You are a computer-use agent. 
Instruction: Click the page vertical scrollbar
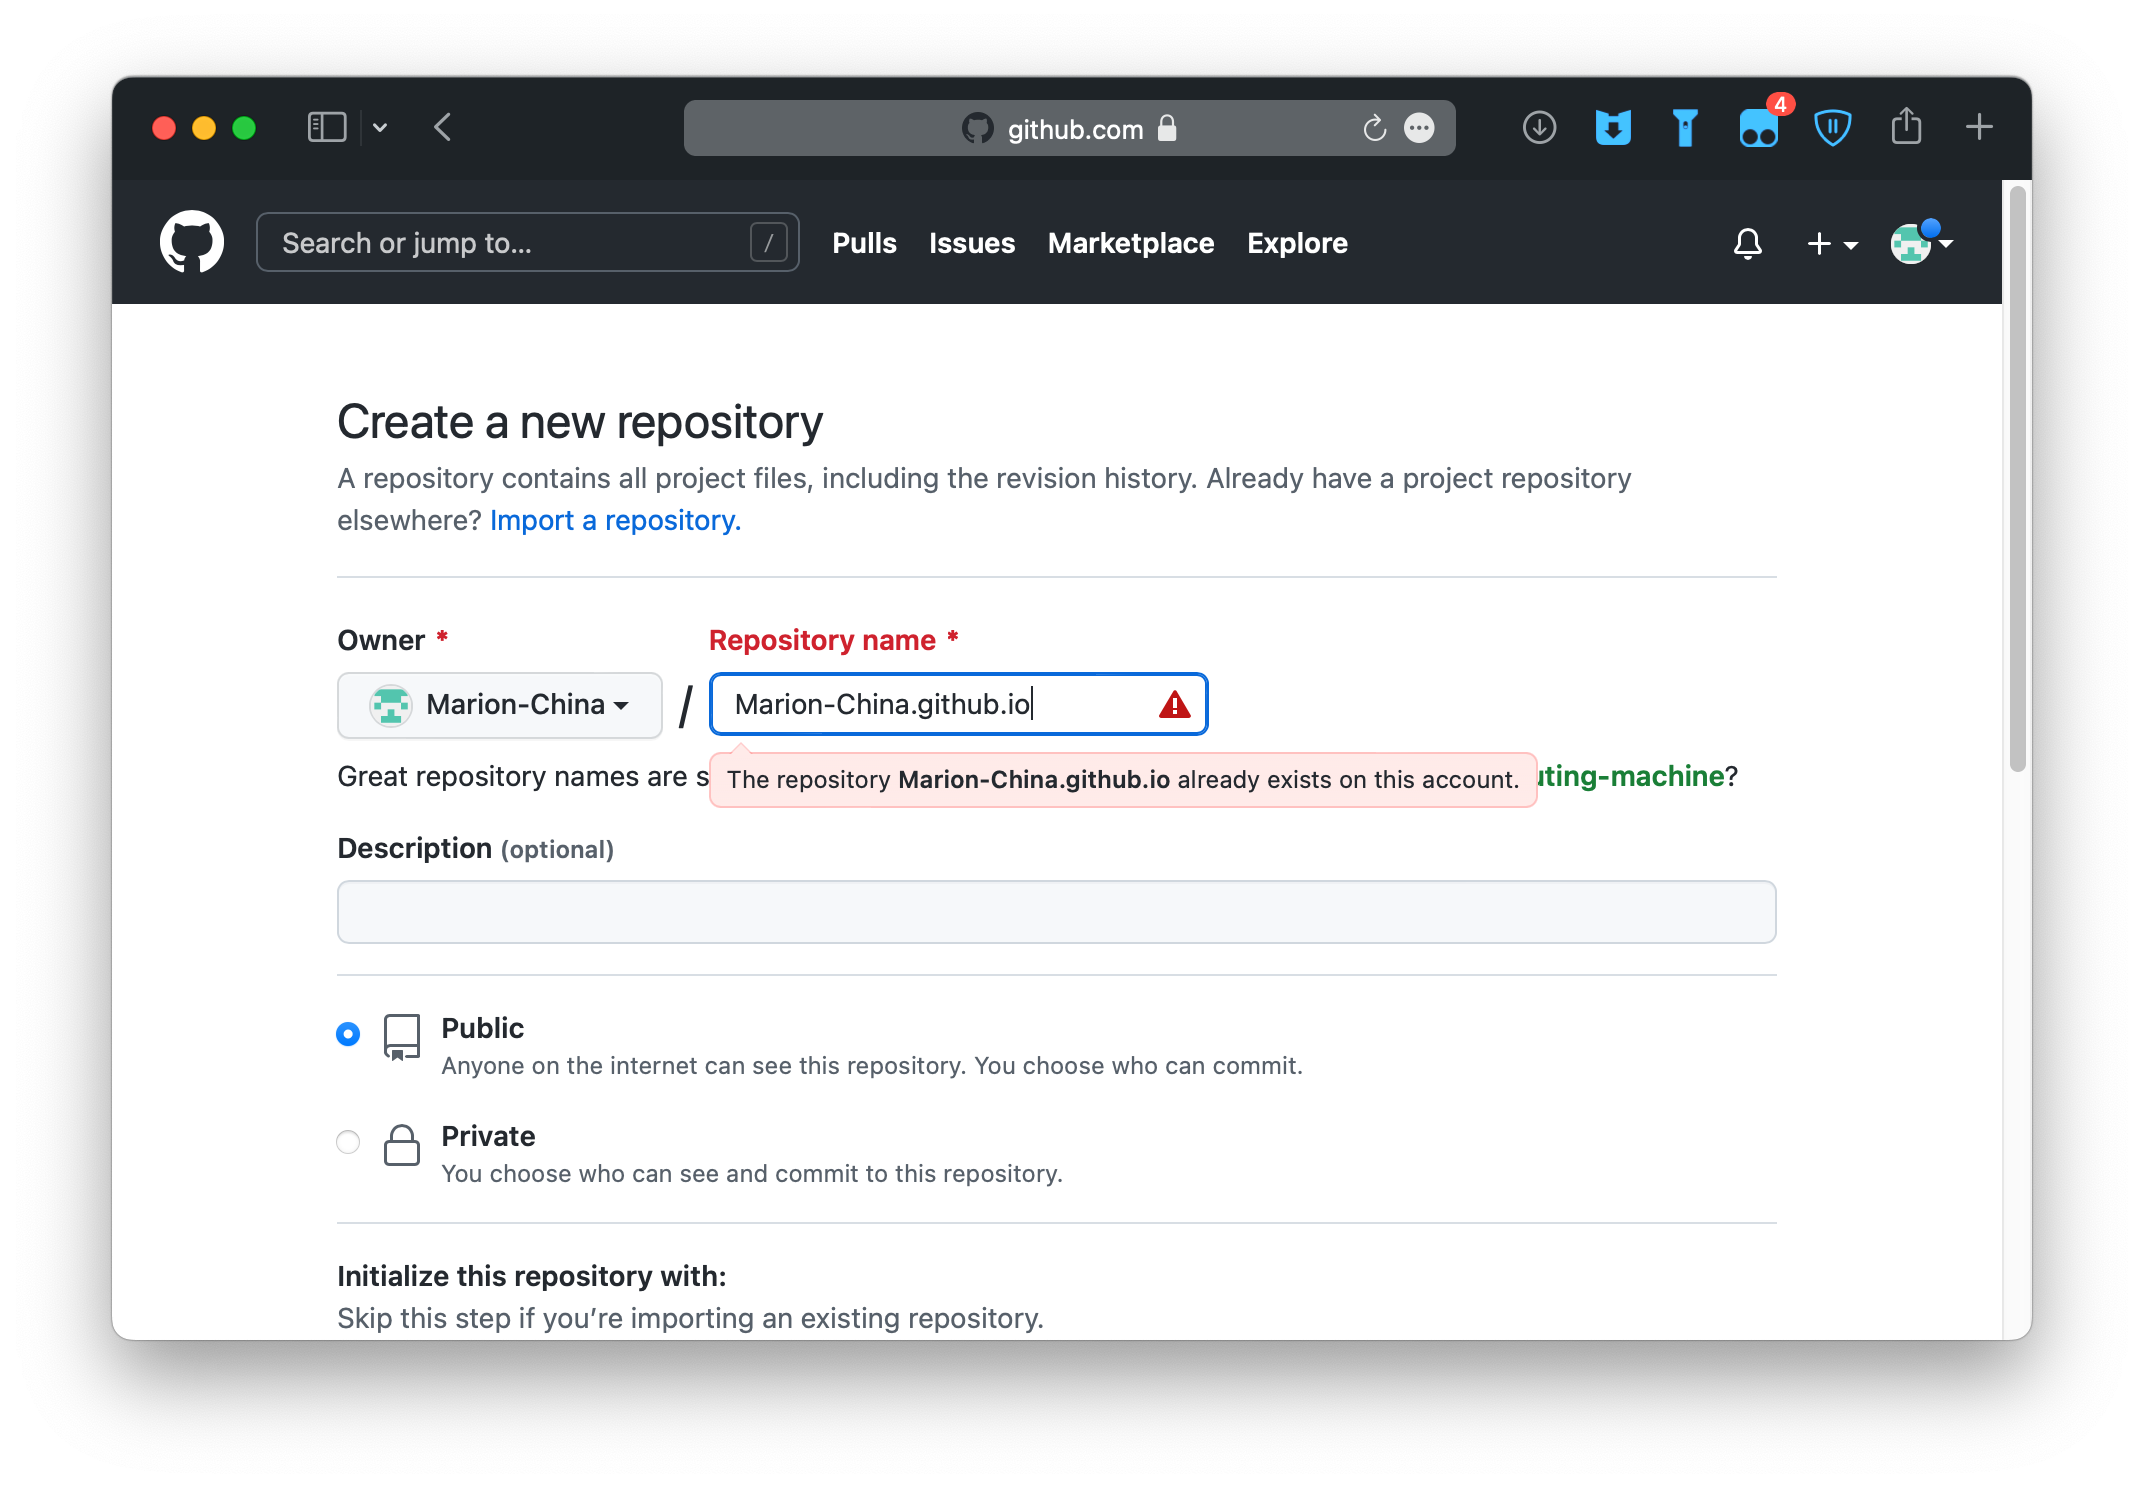tap(2017, 480)
